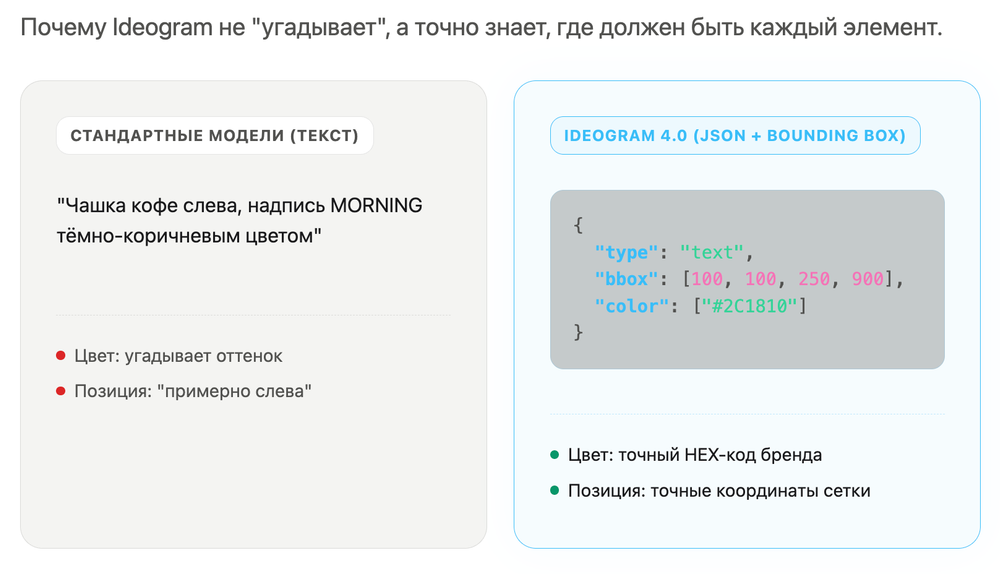Select the "Чашка кофе слева" prompt quote
Image resolution: width=1000 pixels, height=574 pixels.
[239, 221]
